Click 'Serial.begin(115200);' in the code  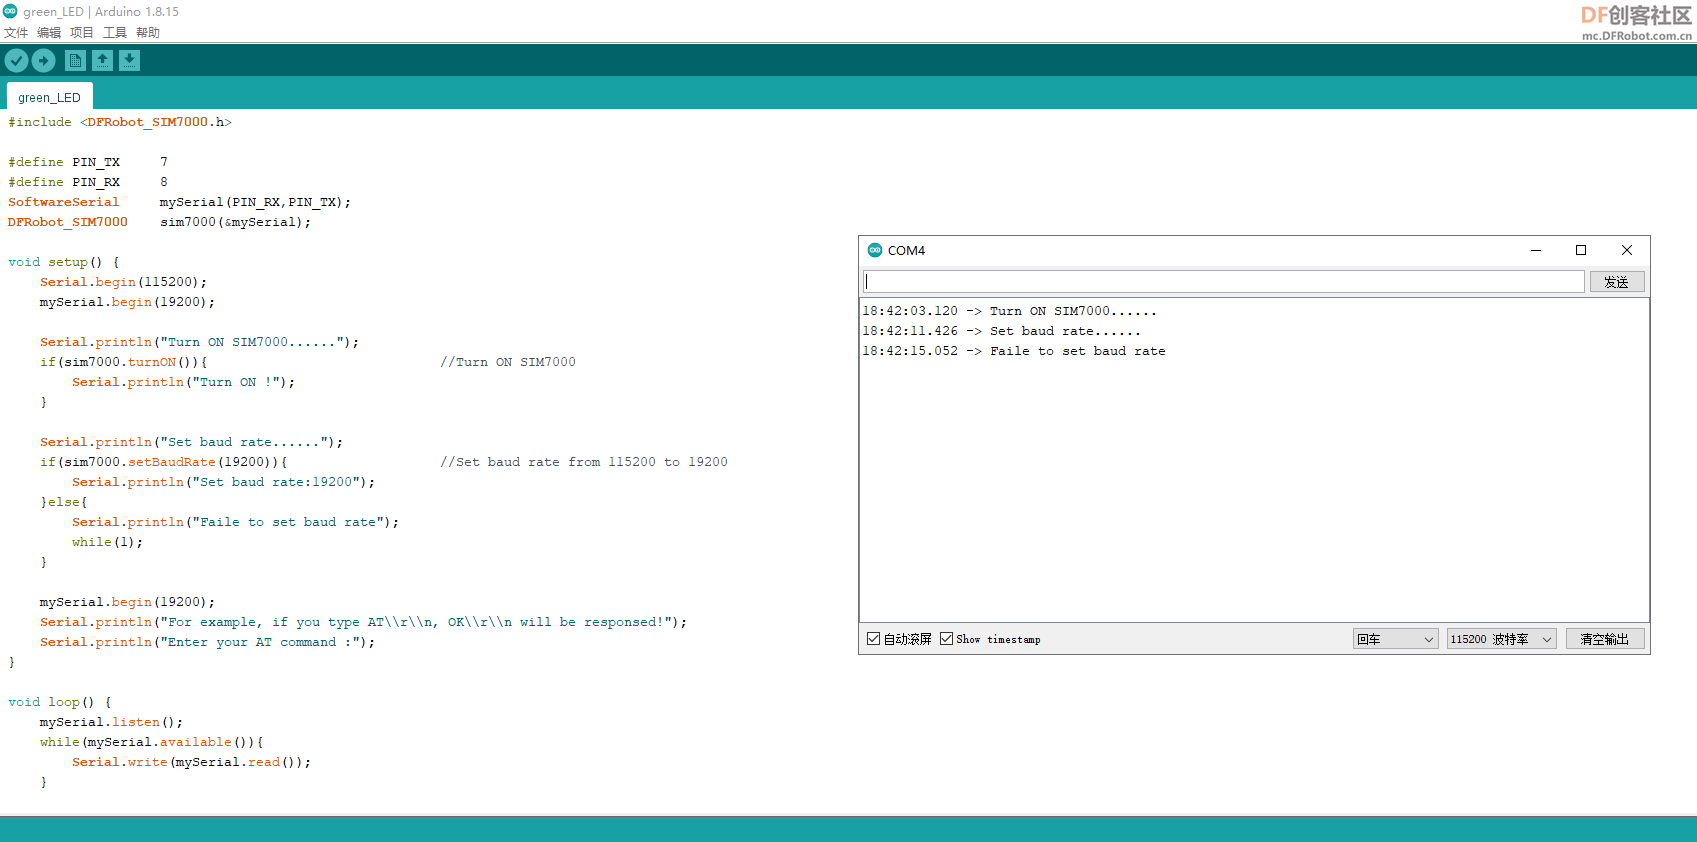tap(124, 282)
